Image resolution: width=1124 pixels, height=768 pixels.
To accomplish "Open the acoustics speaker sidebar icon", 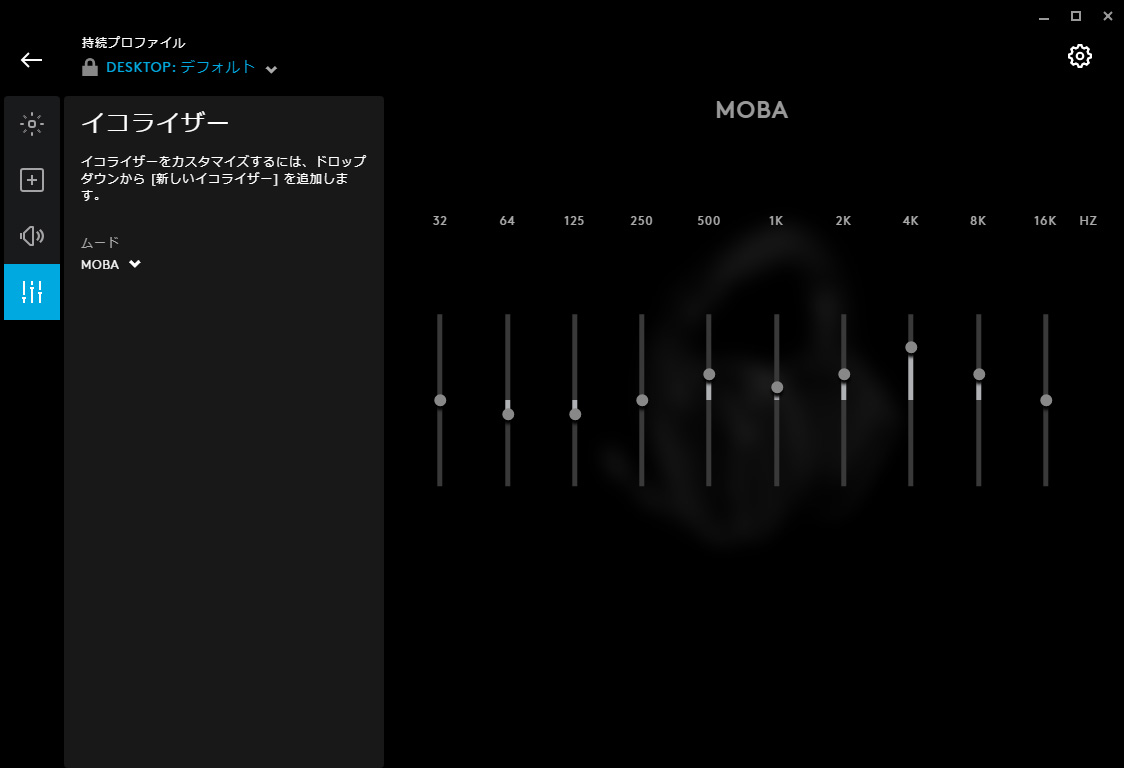I will [x=32, y=236].
